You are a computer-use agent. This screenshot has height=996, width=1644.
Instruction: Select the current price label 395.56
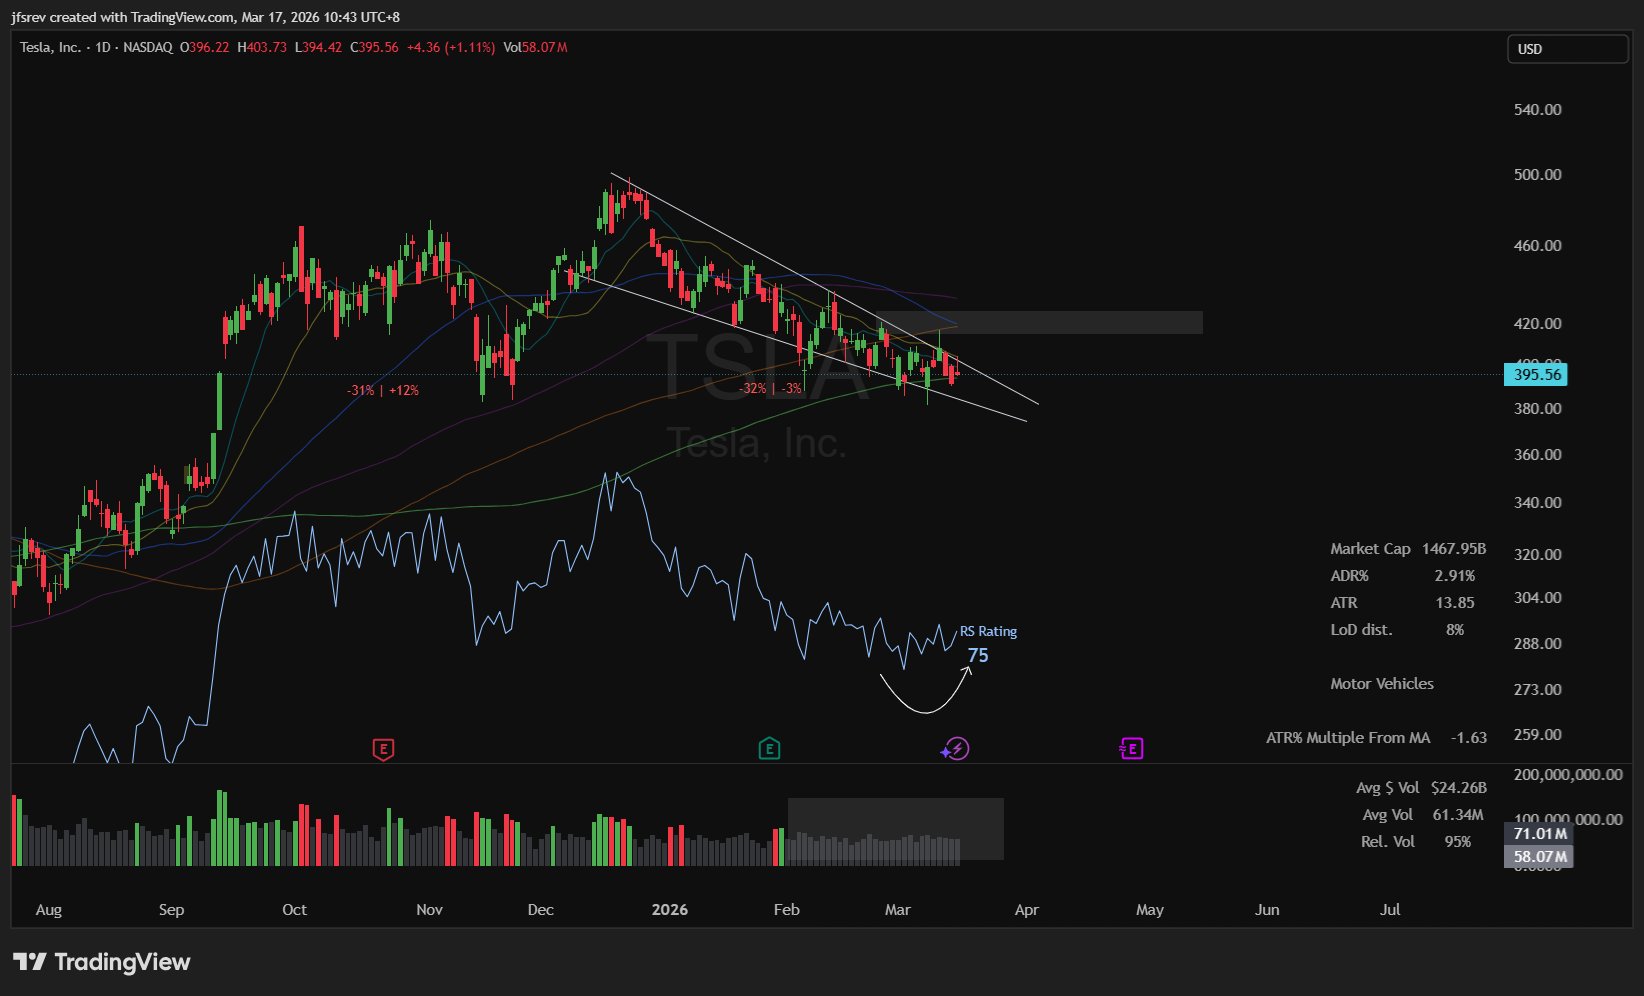(1536, 375)
